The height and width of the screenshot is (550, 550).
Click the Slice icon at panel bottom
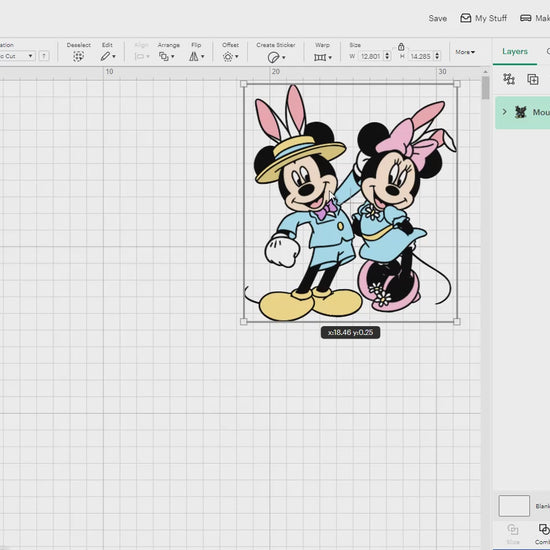point(512,529)
